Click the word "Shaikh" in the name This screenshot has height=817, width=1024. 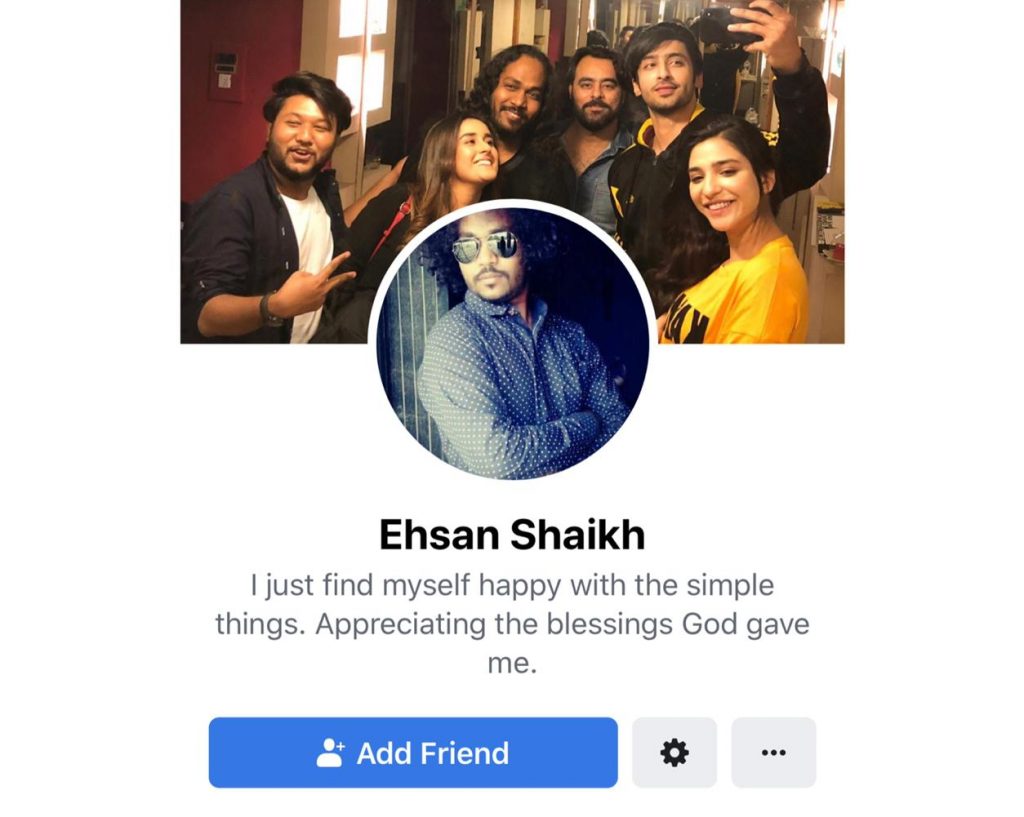(577, 534)
